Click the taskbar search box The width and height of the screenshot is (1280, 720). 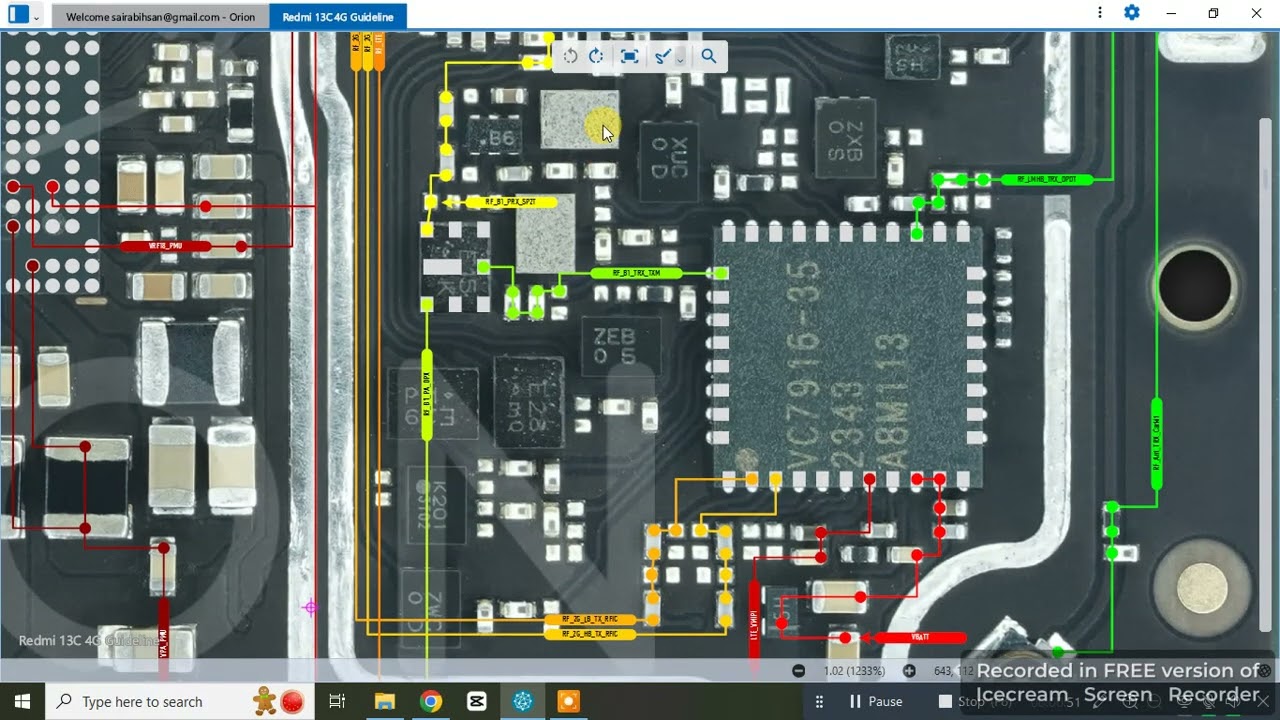pyautogui.click(x=180, y=701)
